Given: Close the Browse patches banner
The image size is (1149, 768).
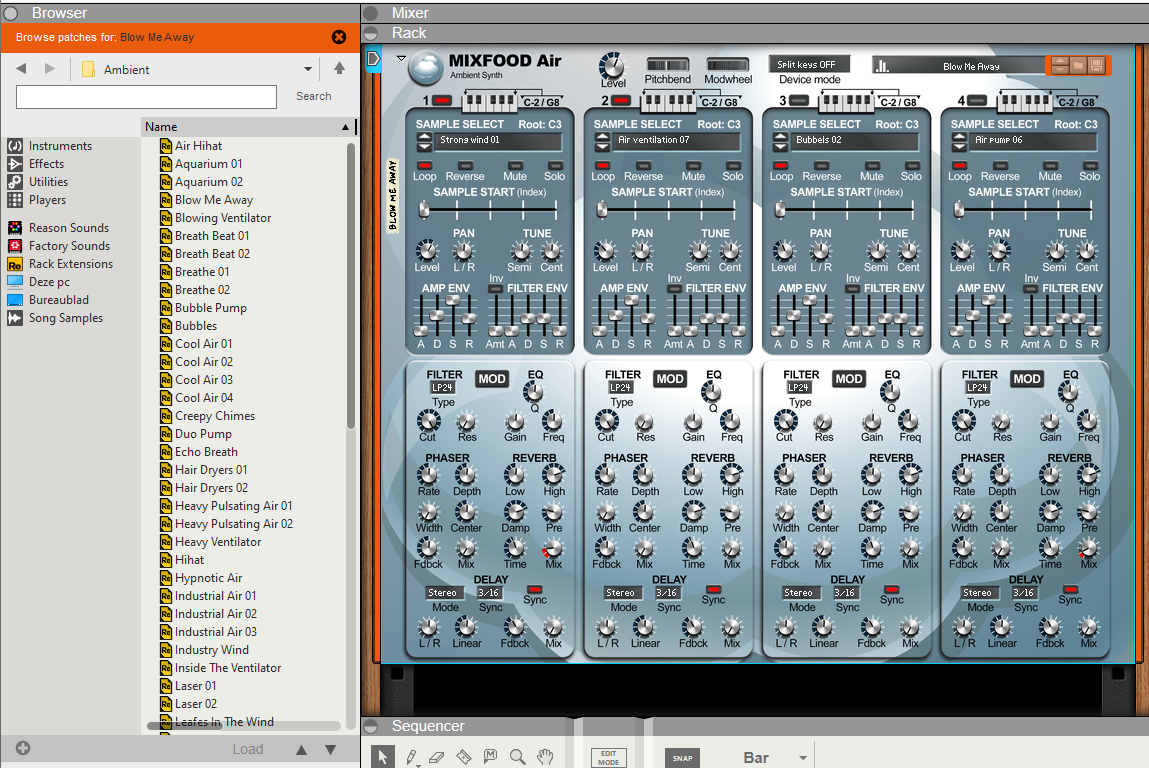Looking at the screenshot, I should pos(339,37).
